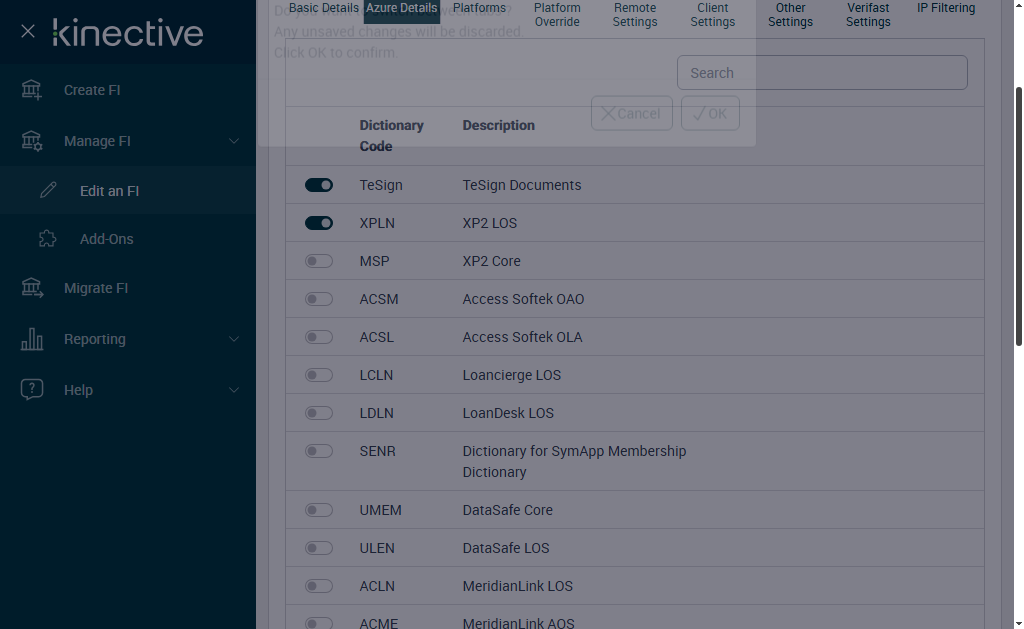Open the Basic Details tab

point(323,8)
